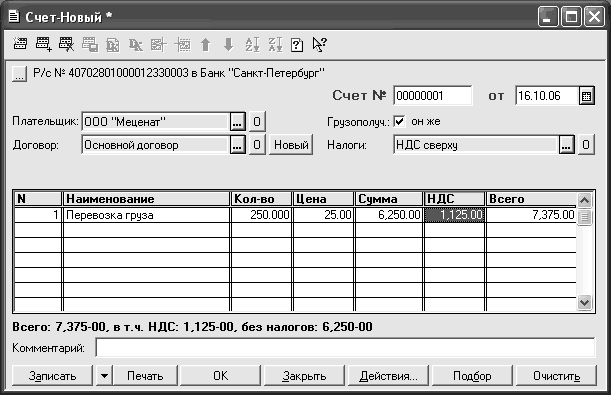The height and width of the screenshot is (395, 611).
Task: Click the first toolbar icon for a new table row
Action: (x=20, y=44)
